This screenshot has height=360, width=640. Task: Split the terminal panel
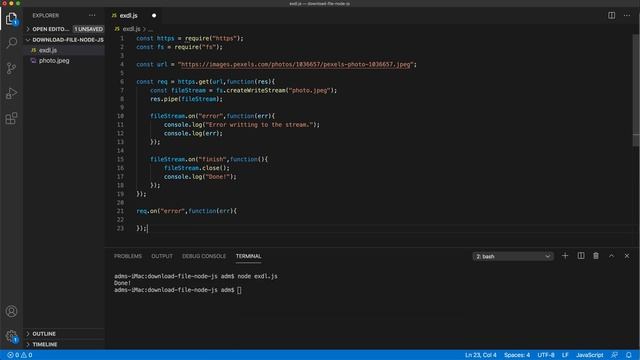pos(581,256)
